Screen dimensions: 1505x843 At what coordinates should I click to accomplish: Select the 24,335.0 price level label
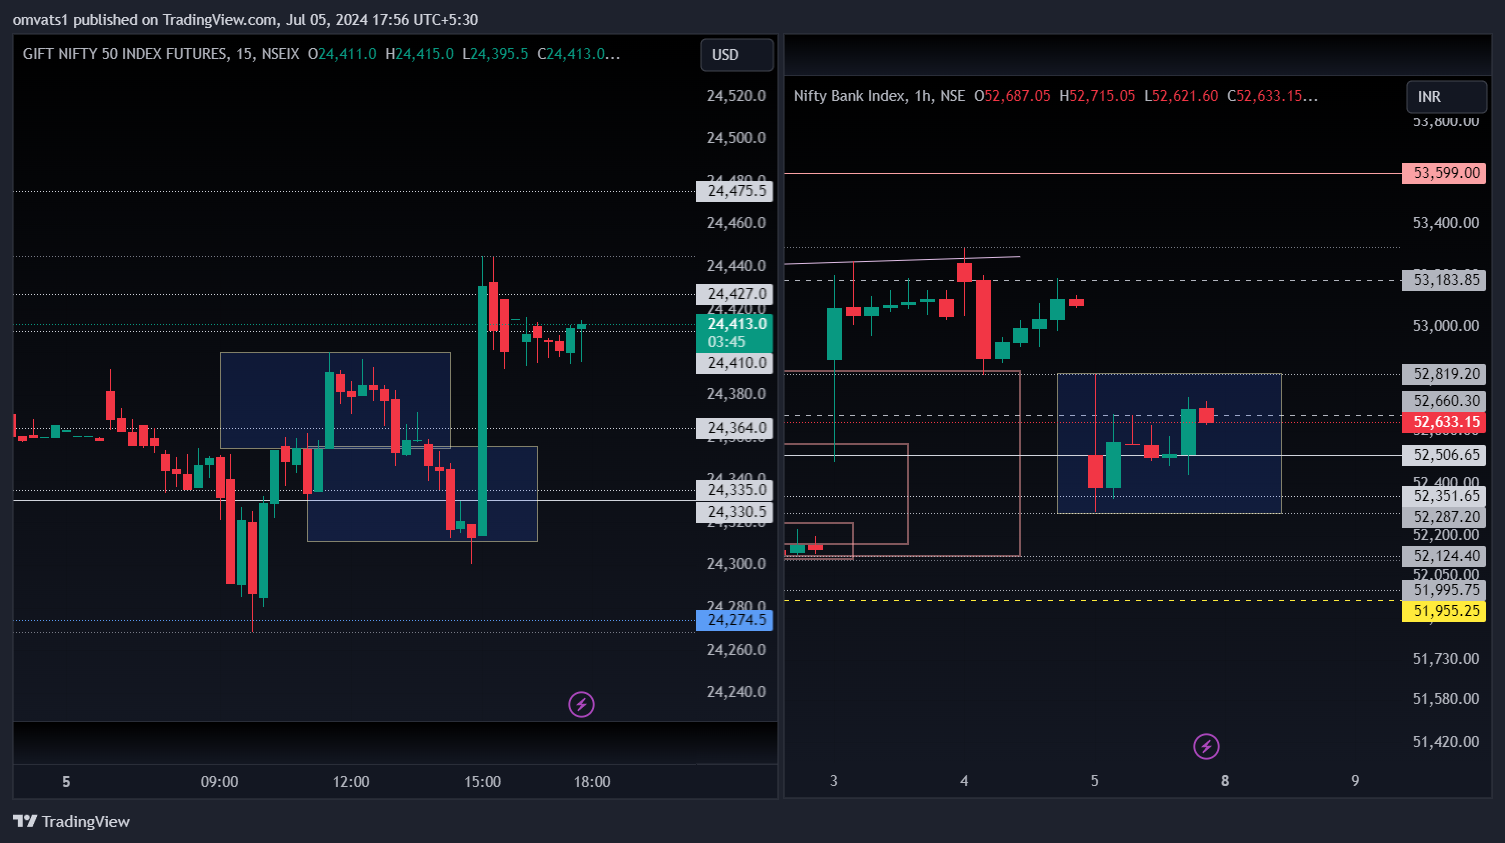734,490
